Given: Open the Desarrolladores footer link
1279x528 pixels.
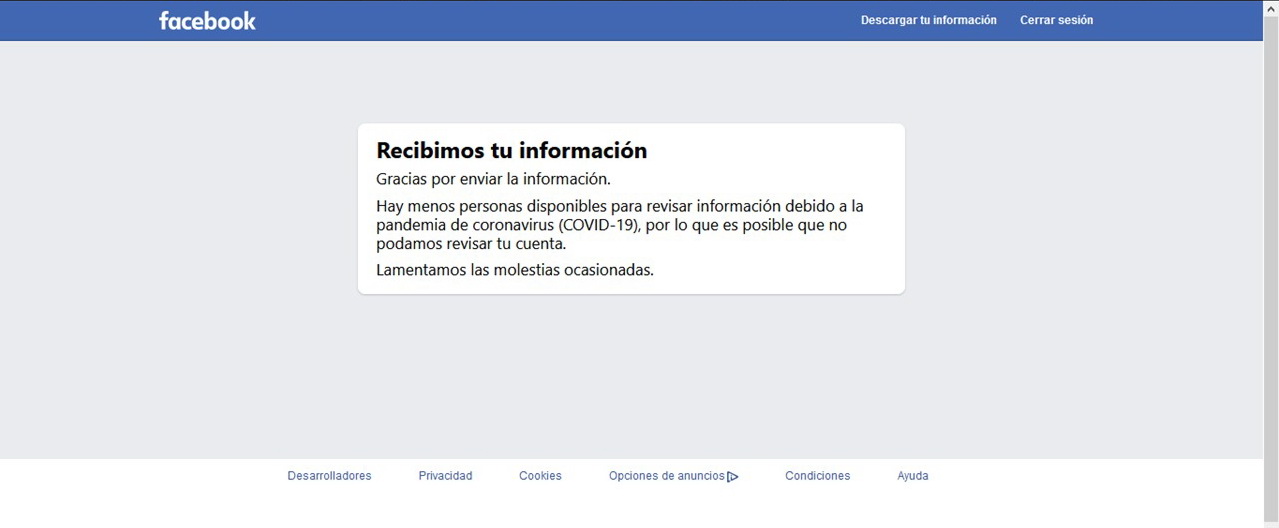Looking at the screenshot, I should [329, 476].
